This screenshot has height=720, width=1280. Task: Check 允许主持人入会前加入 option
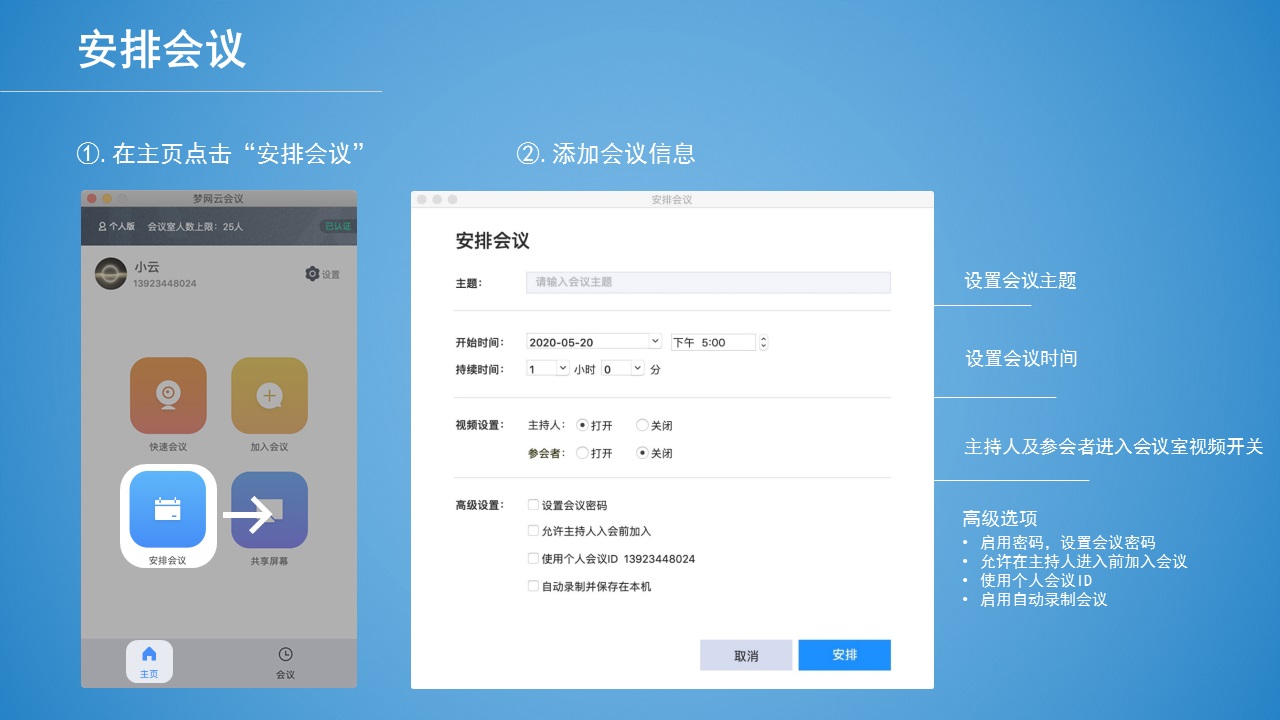533,531
